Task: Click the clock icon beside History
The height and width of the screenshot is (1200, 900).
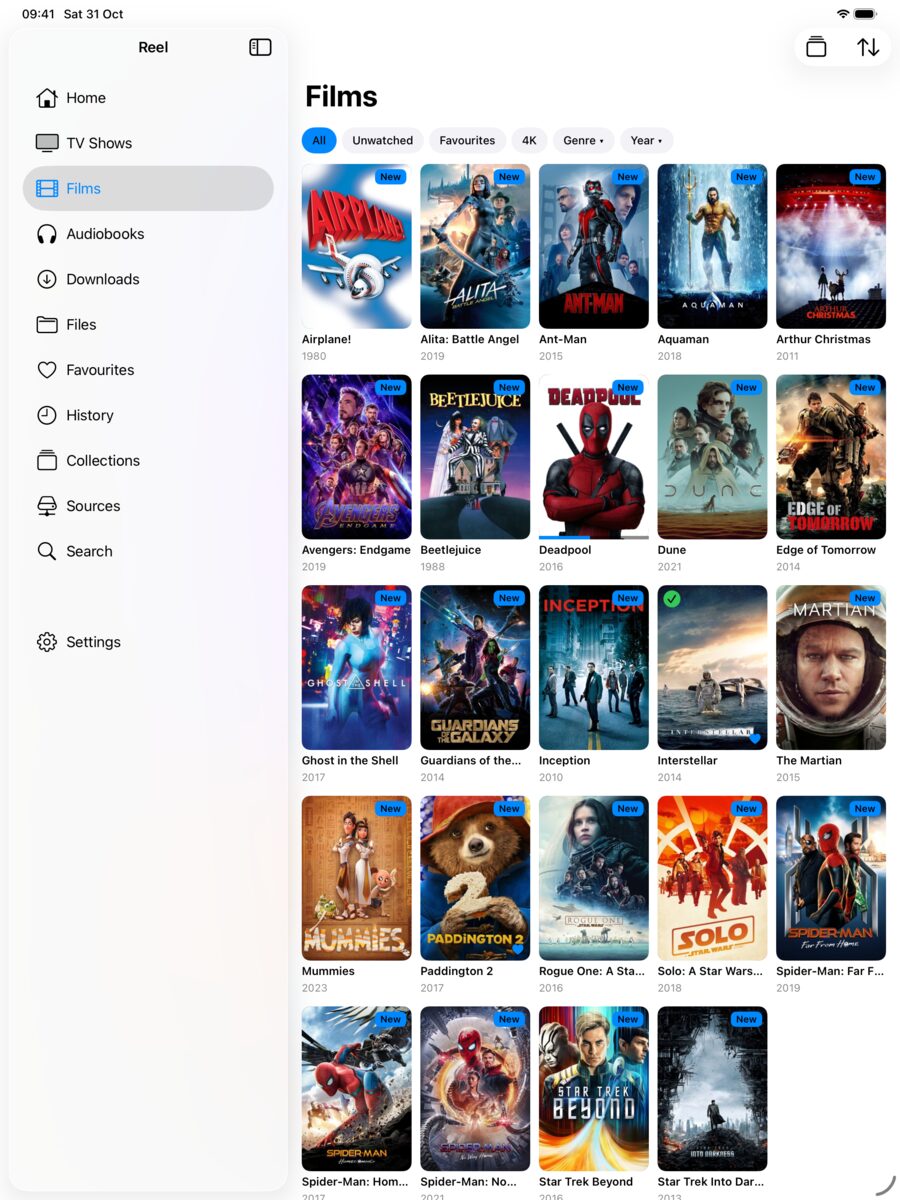Action: pos(47,415)
